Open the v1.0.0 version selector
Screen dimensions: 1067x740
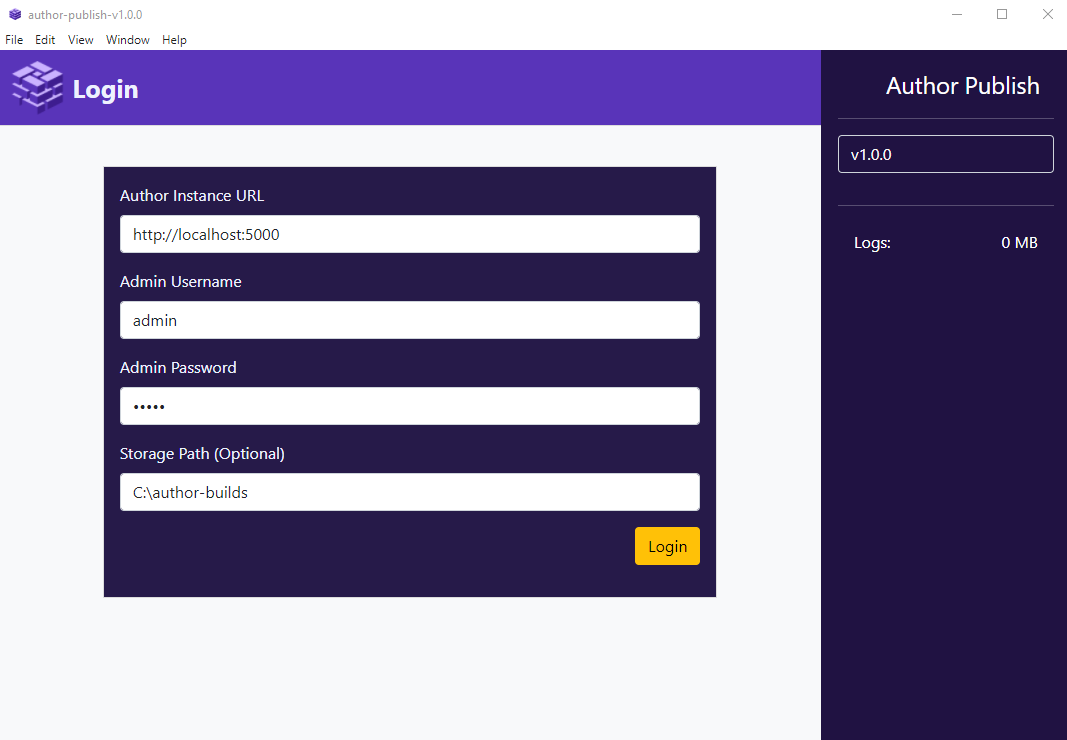[945, 153]
